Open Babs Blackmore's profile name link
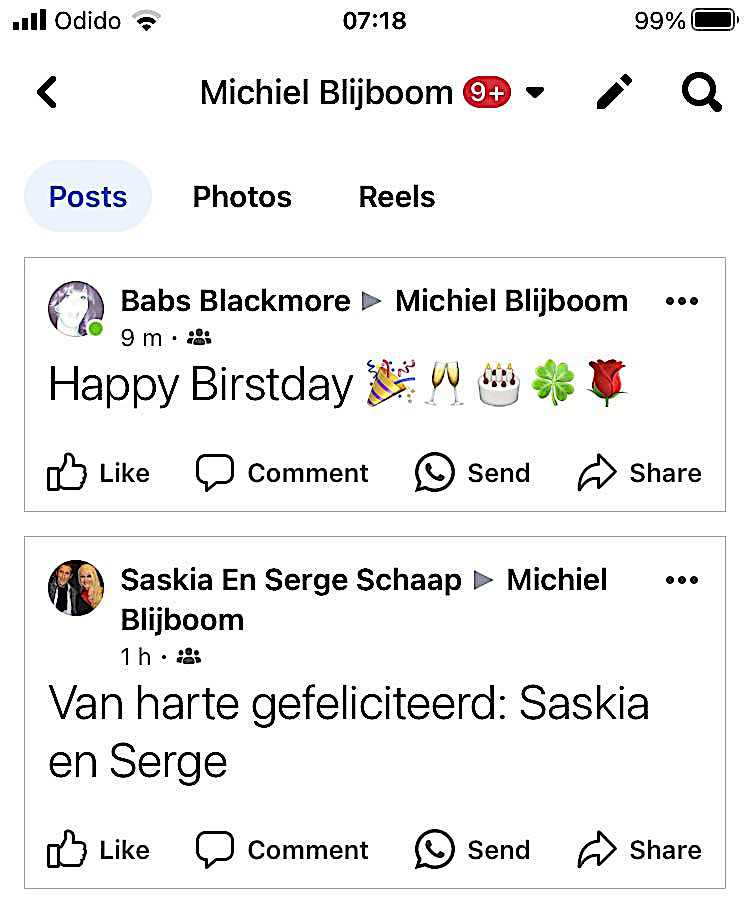The image size is (750, 903). [x=235, y=301]
